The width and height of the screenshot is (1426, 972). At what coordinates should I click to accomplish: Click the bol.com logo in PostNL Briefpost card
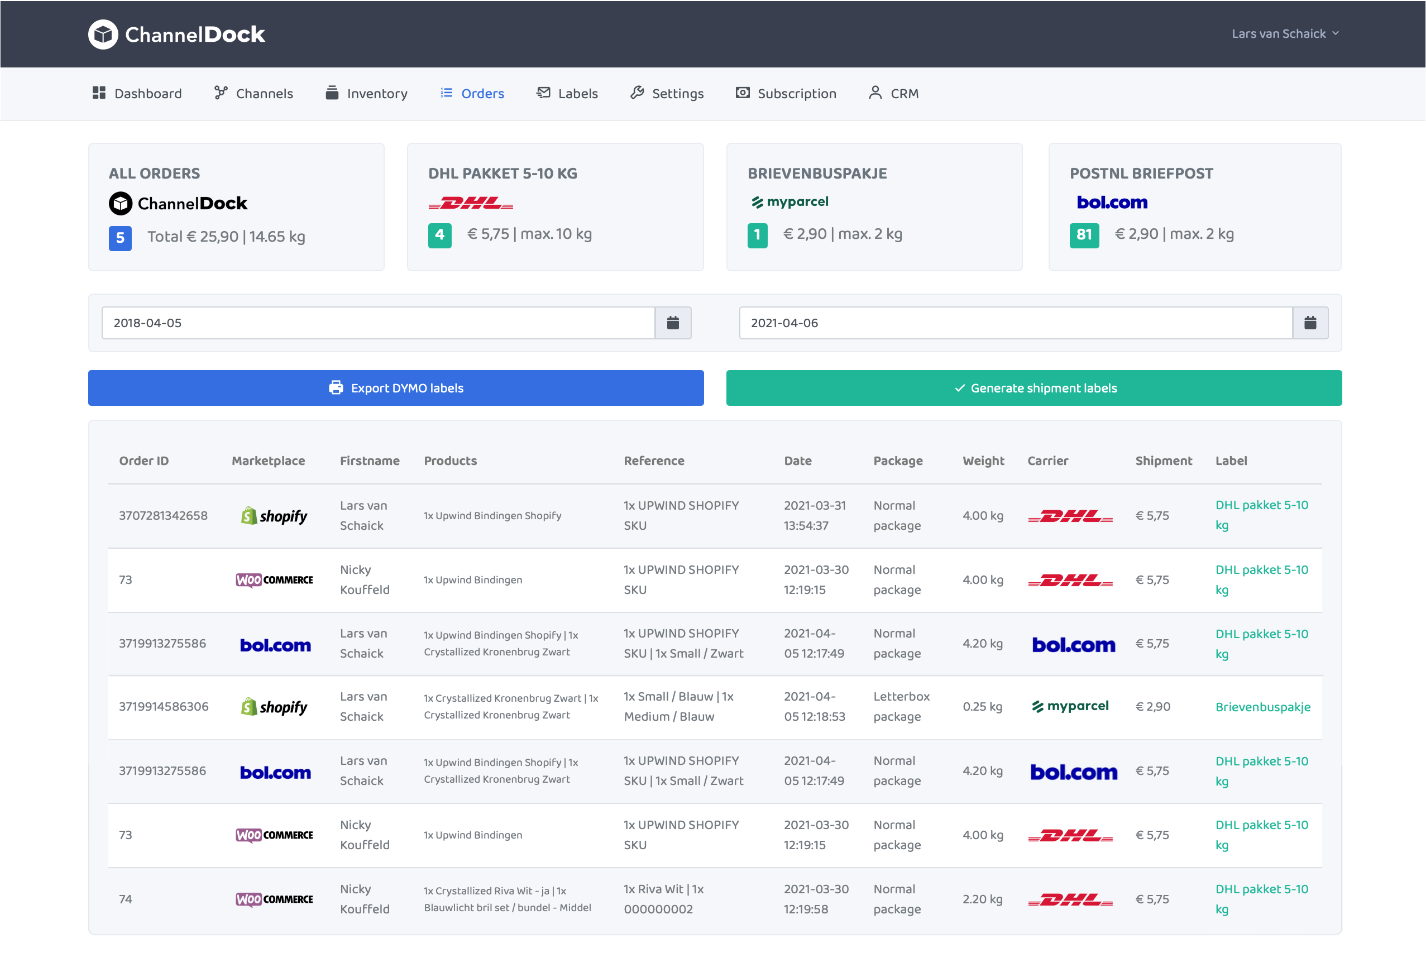(x=1112, y=202)
